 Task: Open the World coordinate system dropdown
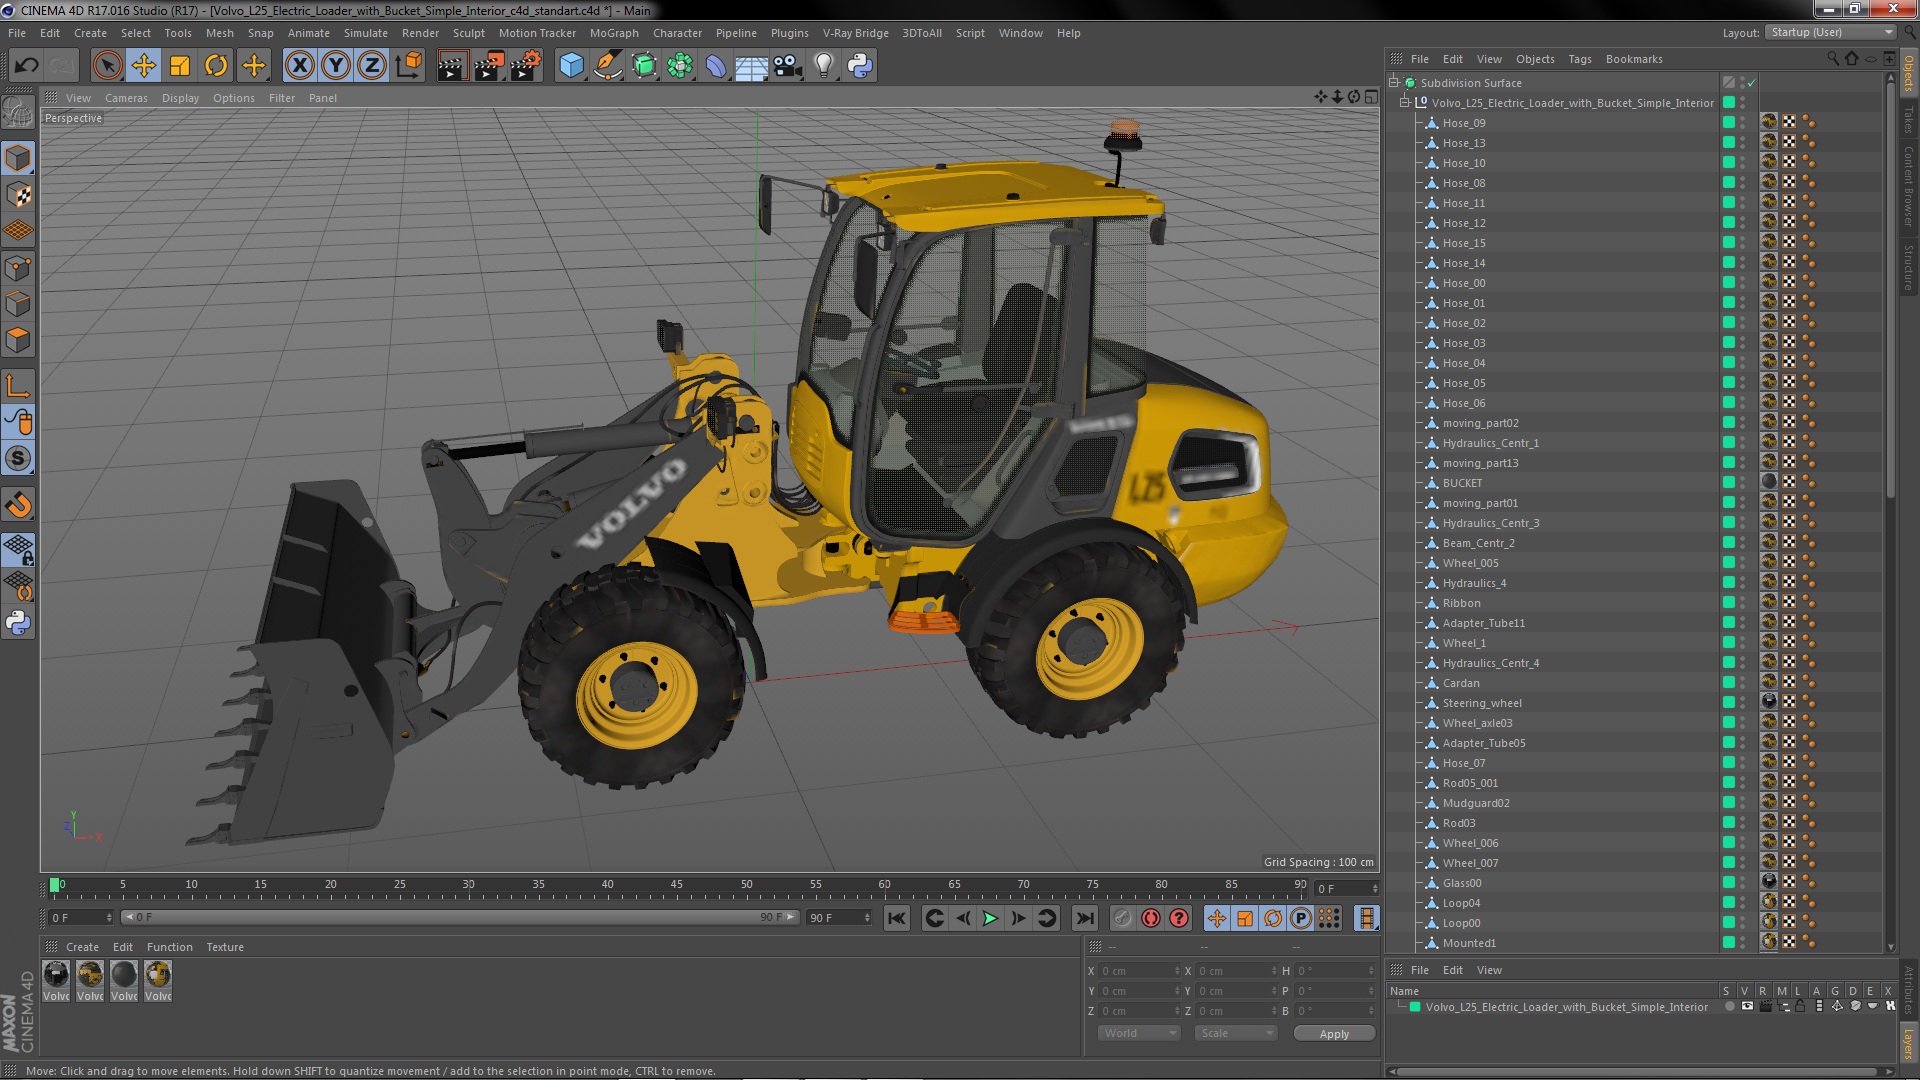1139,1033
